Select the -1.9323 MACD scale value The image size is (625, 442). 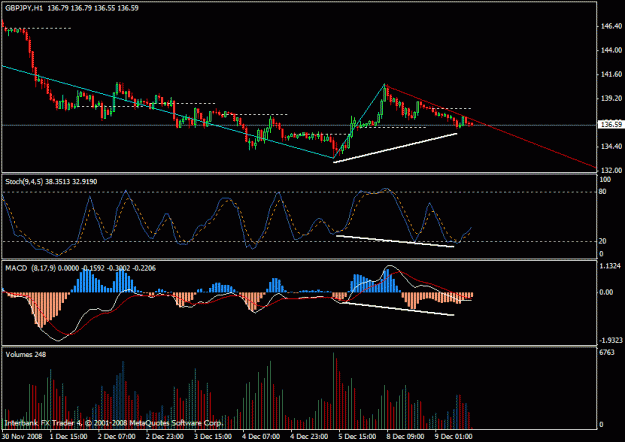pos(611,340)
